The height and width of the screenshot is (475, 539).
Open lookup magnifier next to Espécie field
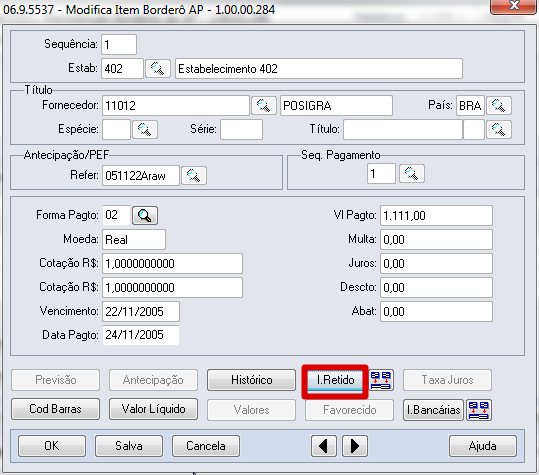tap(145, 129)
